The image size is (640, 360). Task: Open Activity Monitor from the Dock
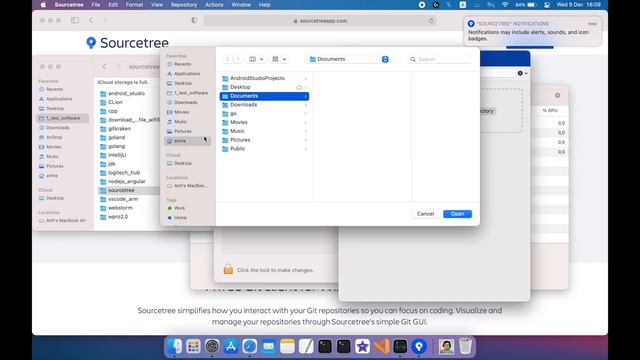pyautogui.click(x=400, y=347)
